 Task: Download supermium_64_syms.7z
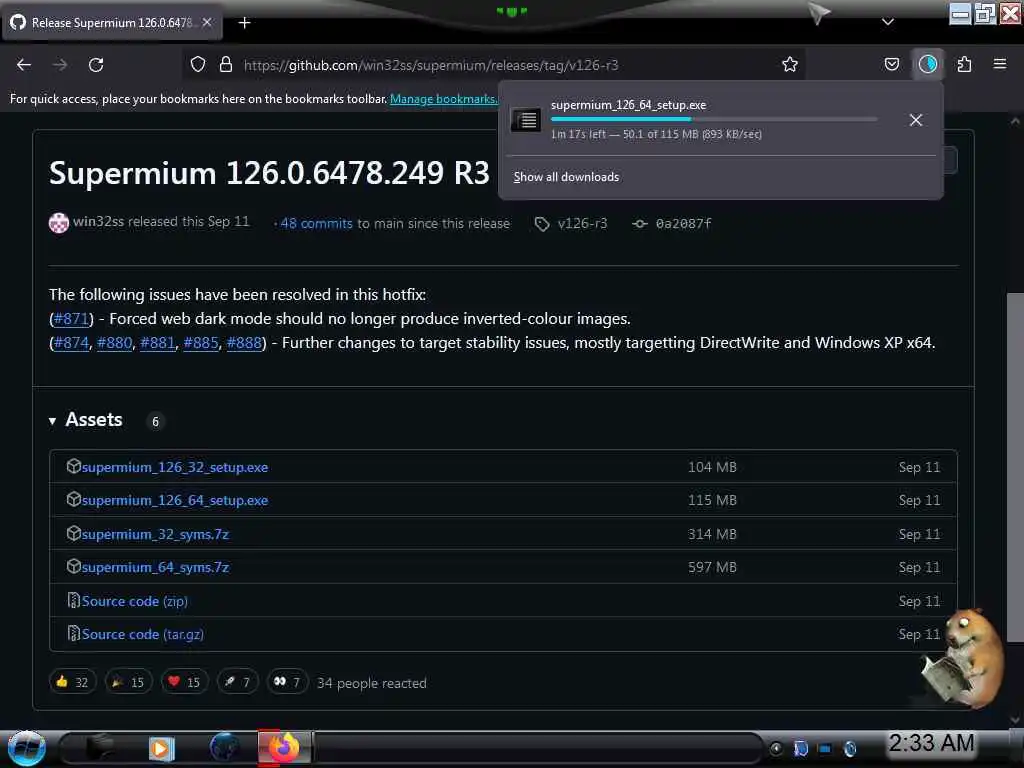[155, 568]
